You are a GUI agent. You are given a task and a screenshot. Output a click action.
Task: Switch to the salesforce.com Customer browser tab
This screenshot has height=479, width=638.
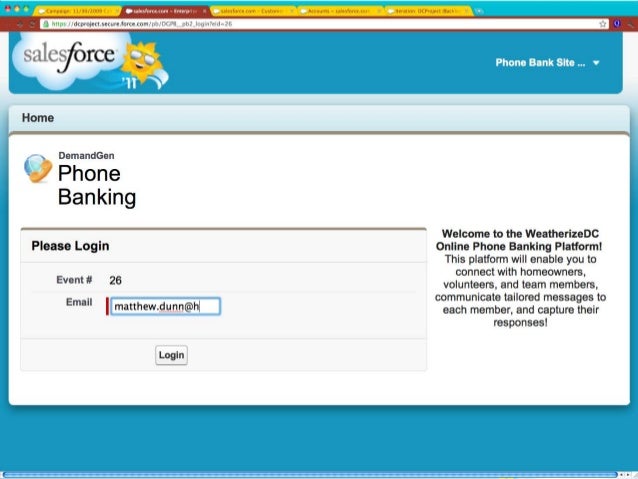[253, 11]
